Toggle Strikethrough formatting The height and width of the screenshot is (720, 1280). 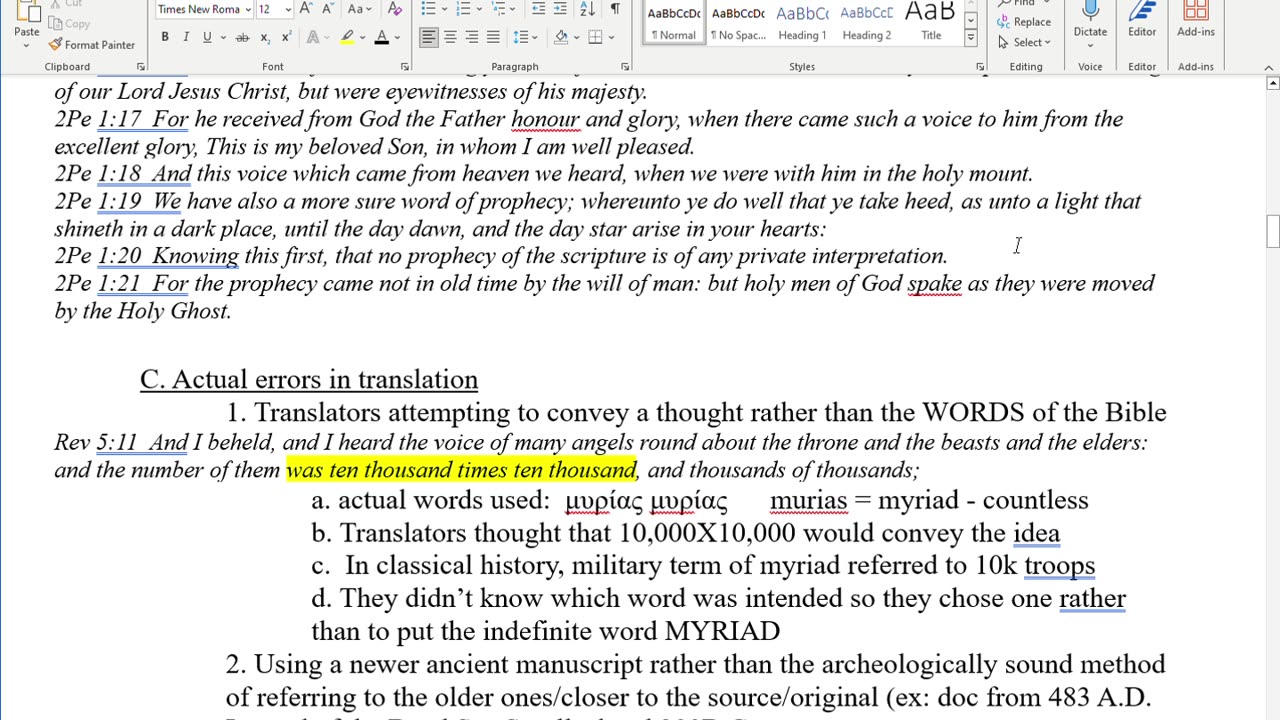(x=243, y=38)
